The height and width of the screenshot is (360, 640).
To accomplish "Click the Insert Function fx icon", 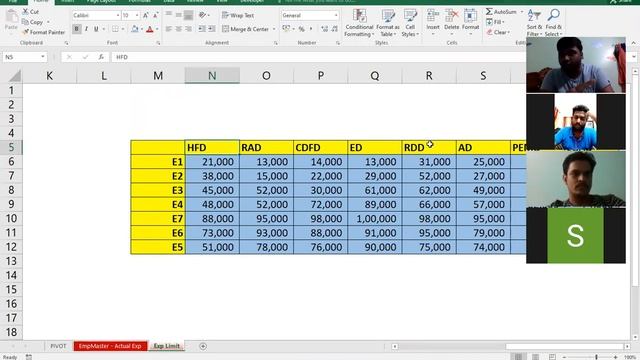I will click(101, 57).
